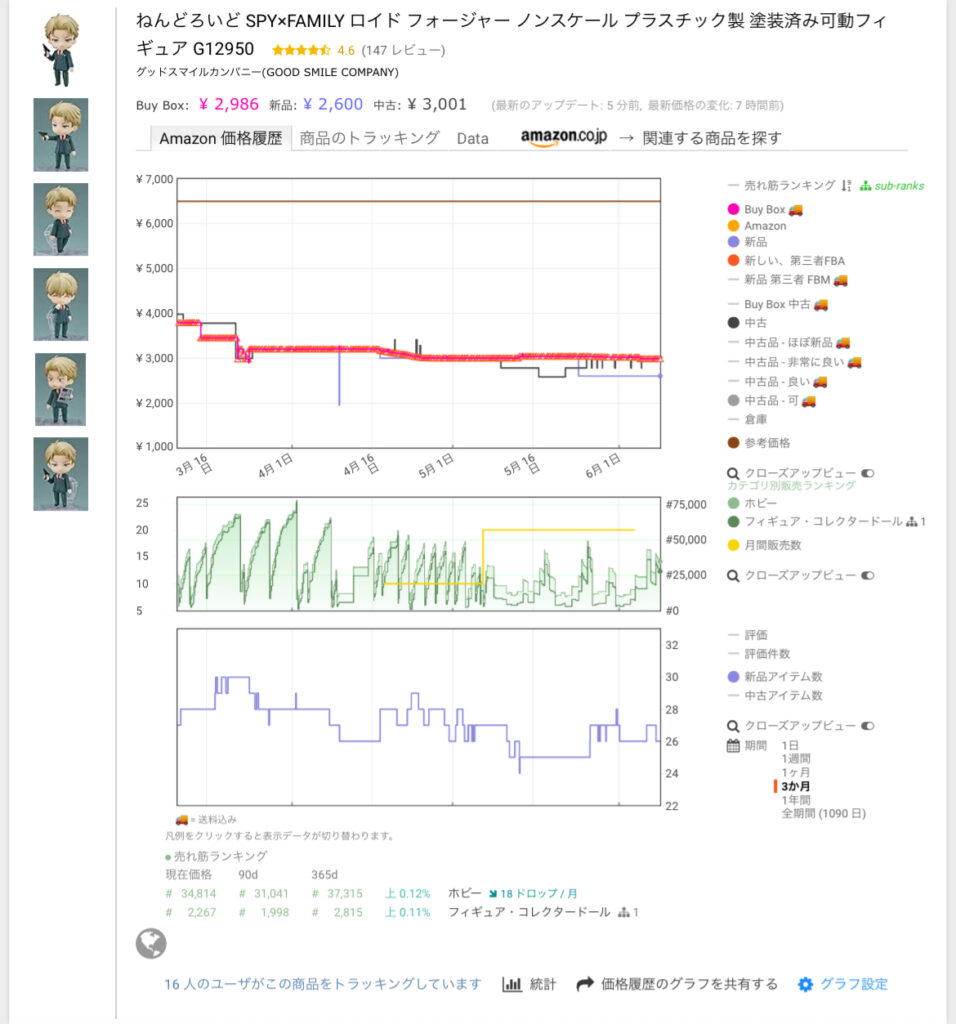
Task: Switch price chart クローズアップビュー toggle
Action: (x=868, y=473)
